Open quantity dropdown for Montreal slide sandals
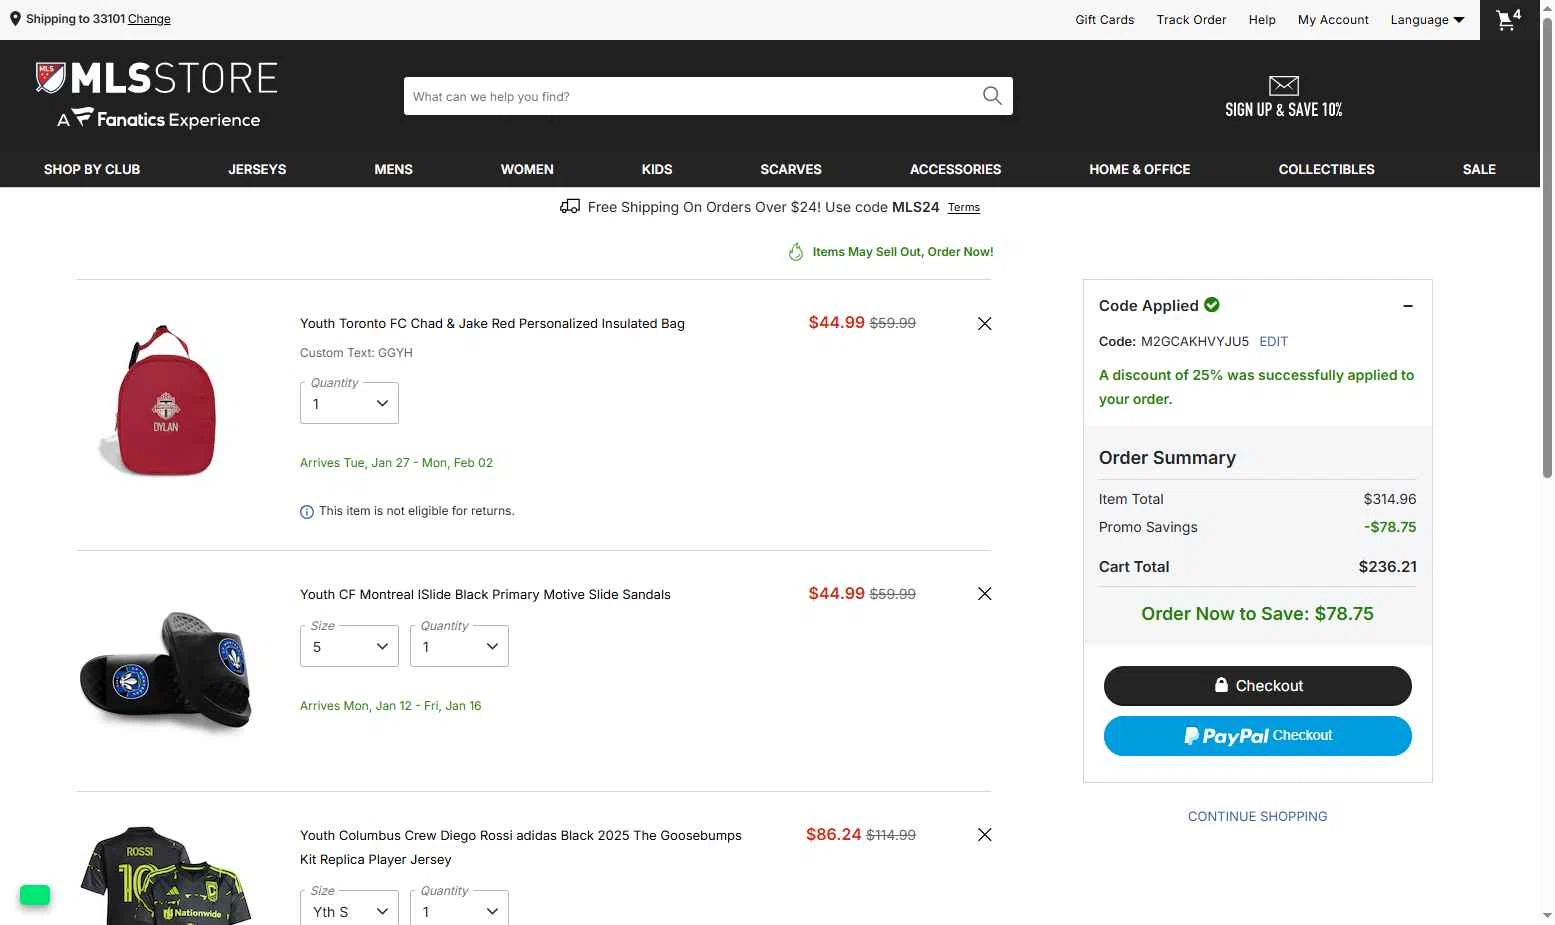 (x=459, y=646)
